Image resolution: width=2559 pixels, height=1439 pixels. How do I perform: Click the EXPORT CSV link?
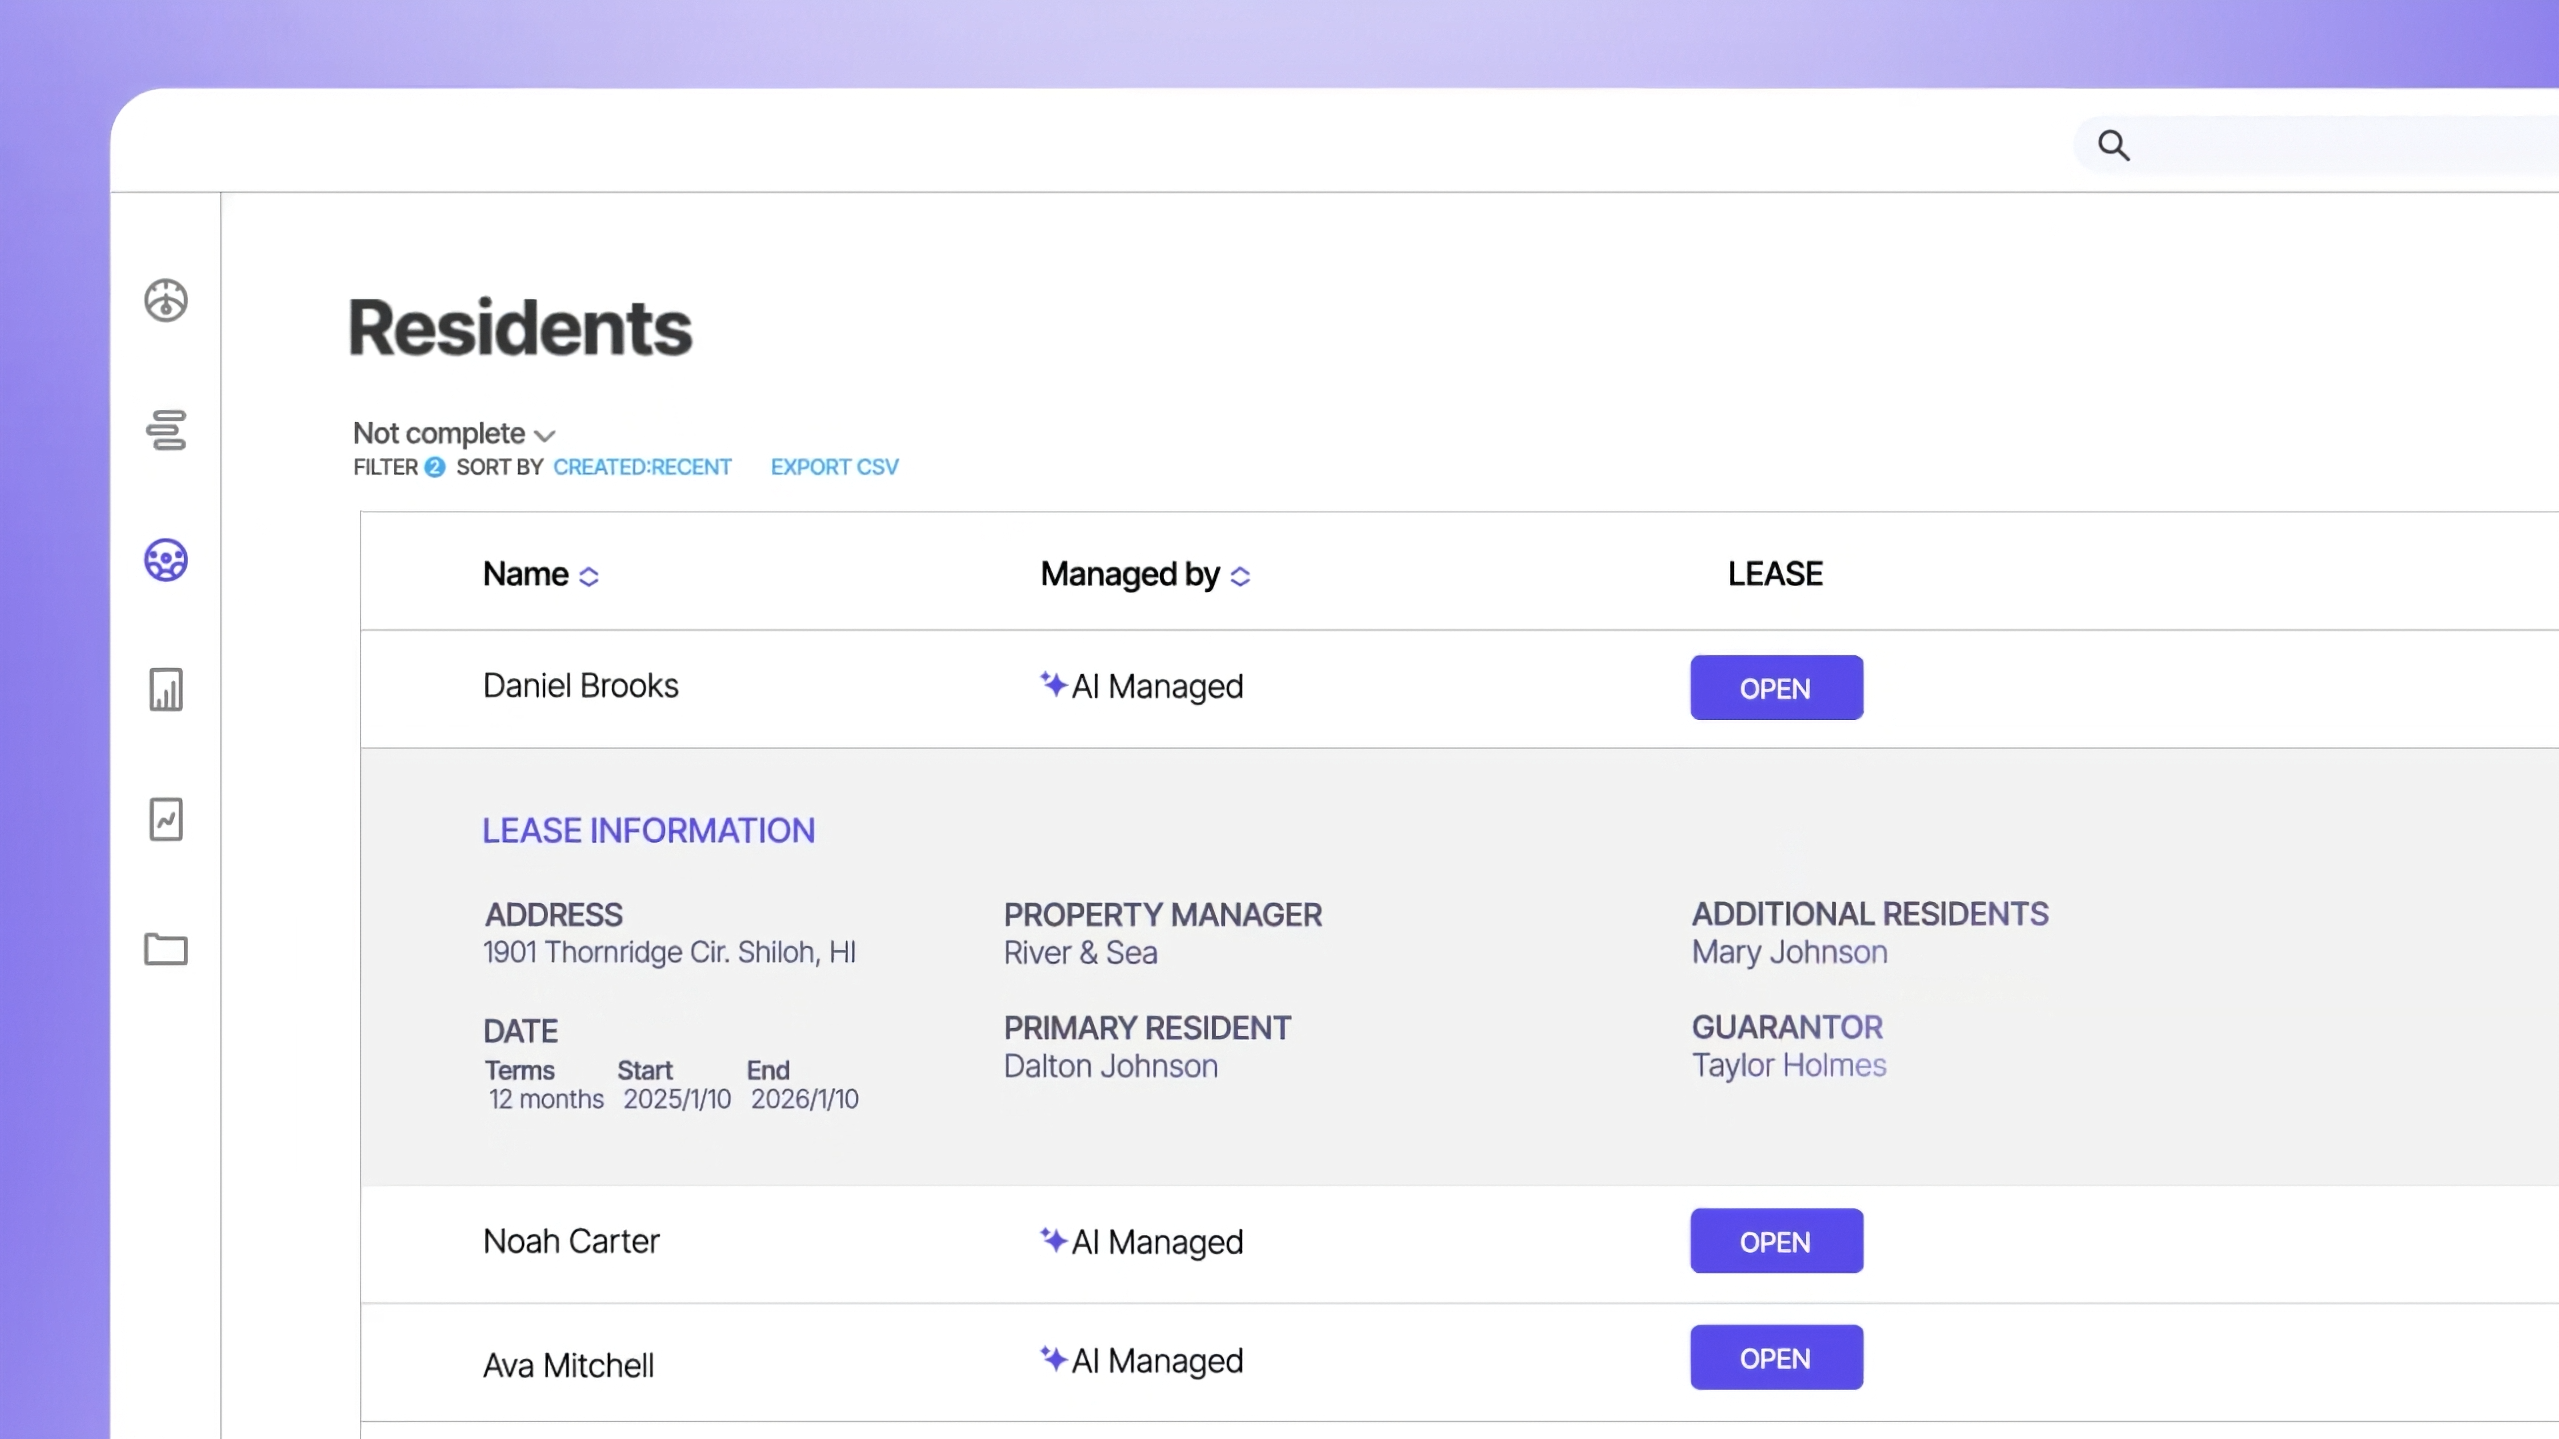tap(834, 467)
